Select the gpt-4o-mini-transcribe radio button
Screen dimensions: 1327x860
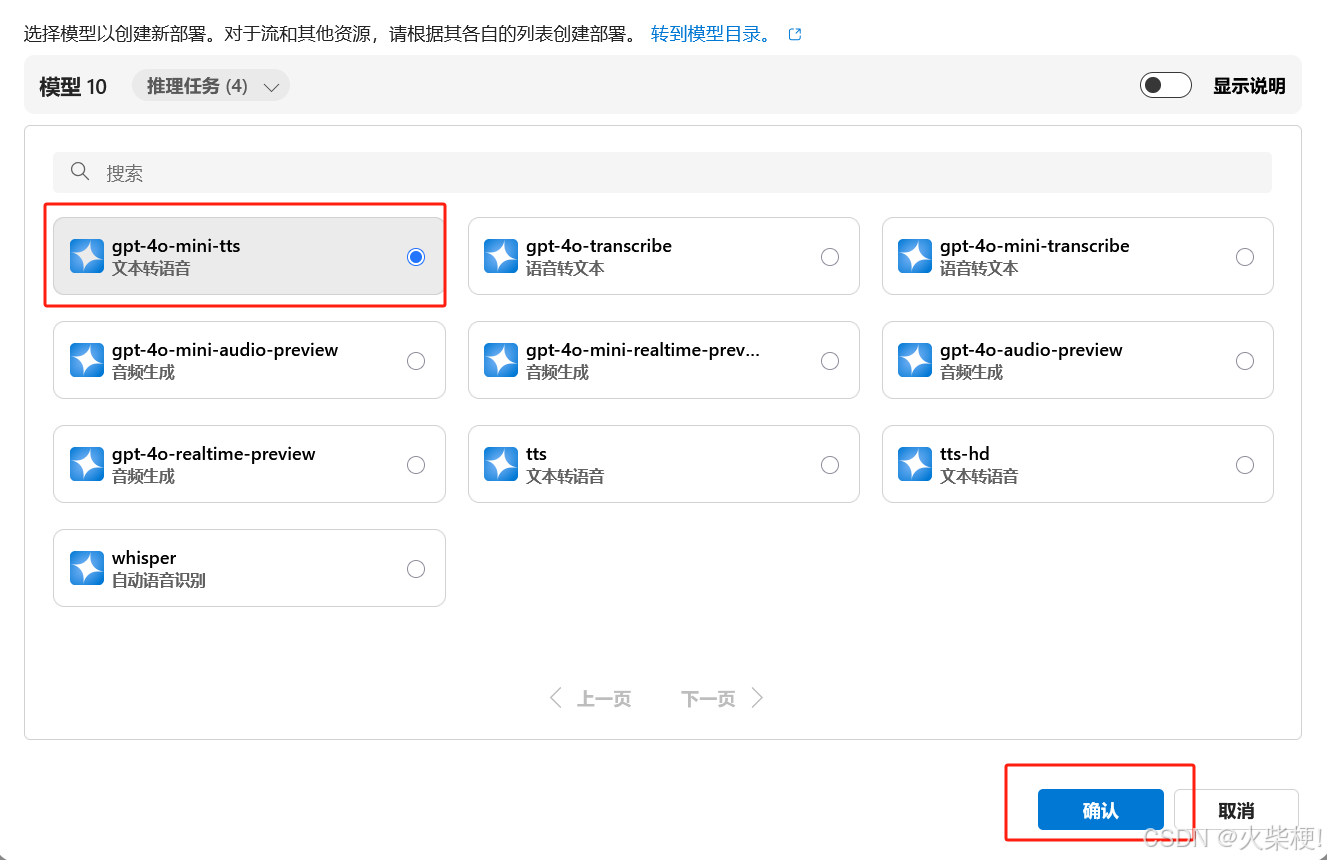tap(1245, 257)
